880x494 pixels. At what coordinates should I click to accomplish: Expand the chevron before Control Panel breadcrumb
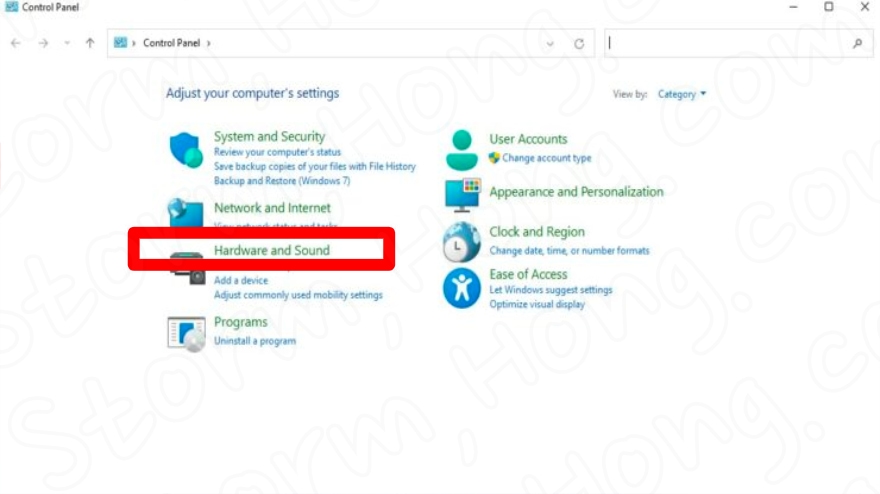tap(134, 43)
